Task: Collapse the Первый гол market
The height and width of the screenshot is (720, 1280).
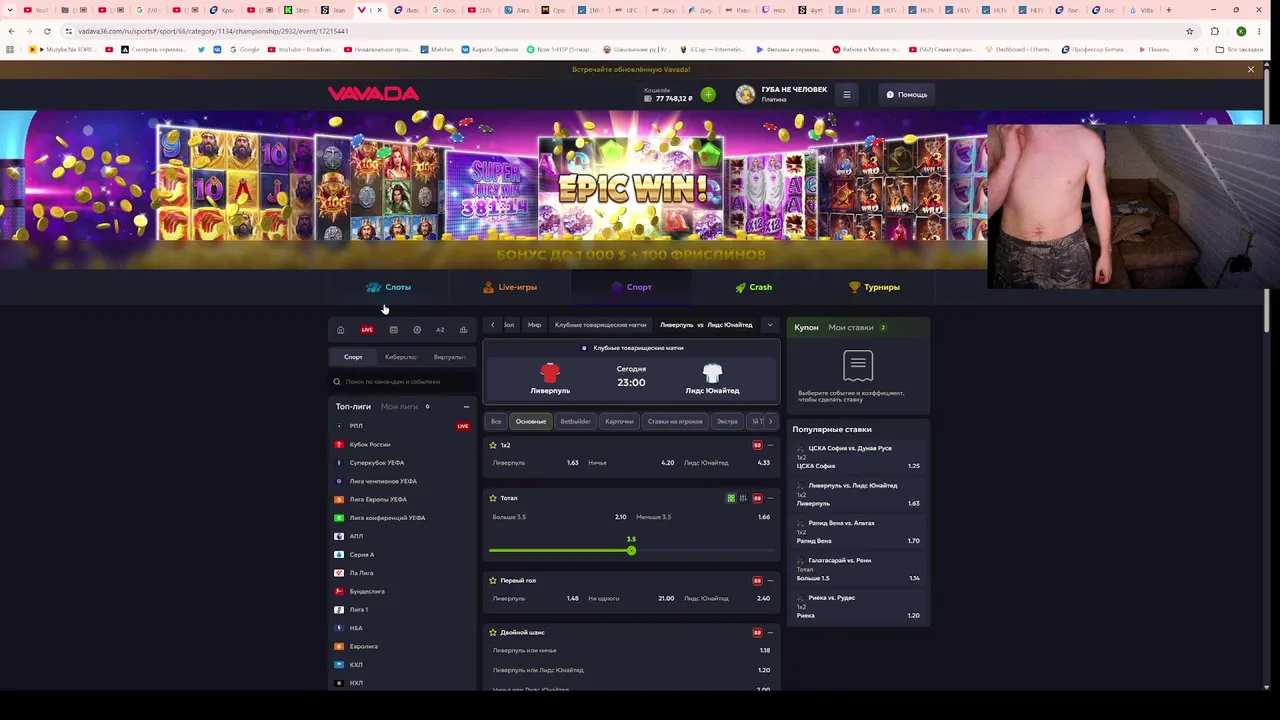Action: coord(770,580)
